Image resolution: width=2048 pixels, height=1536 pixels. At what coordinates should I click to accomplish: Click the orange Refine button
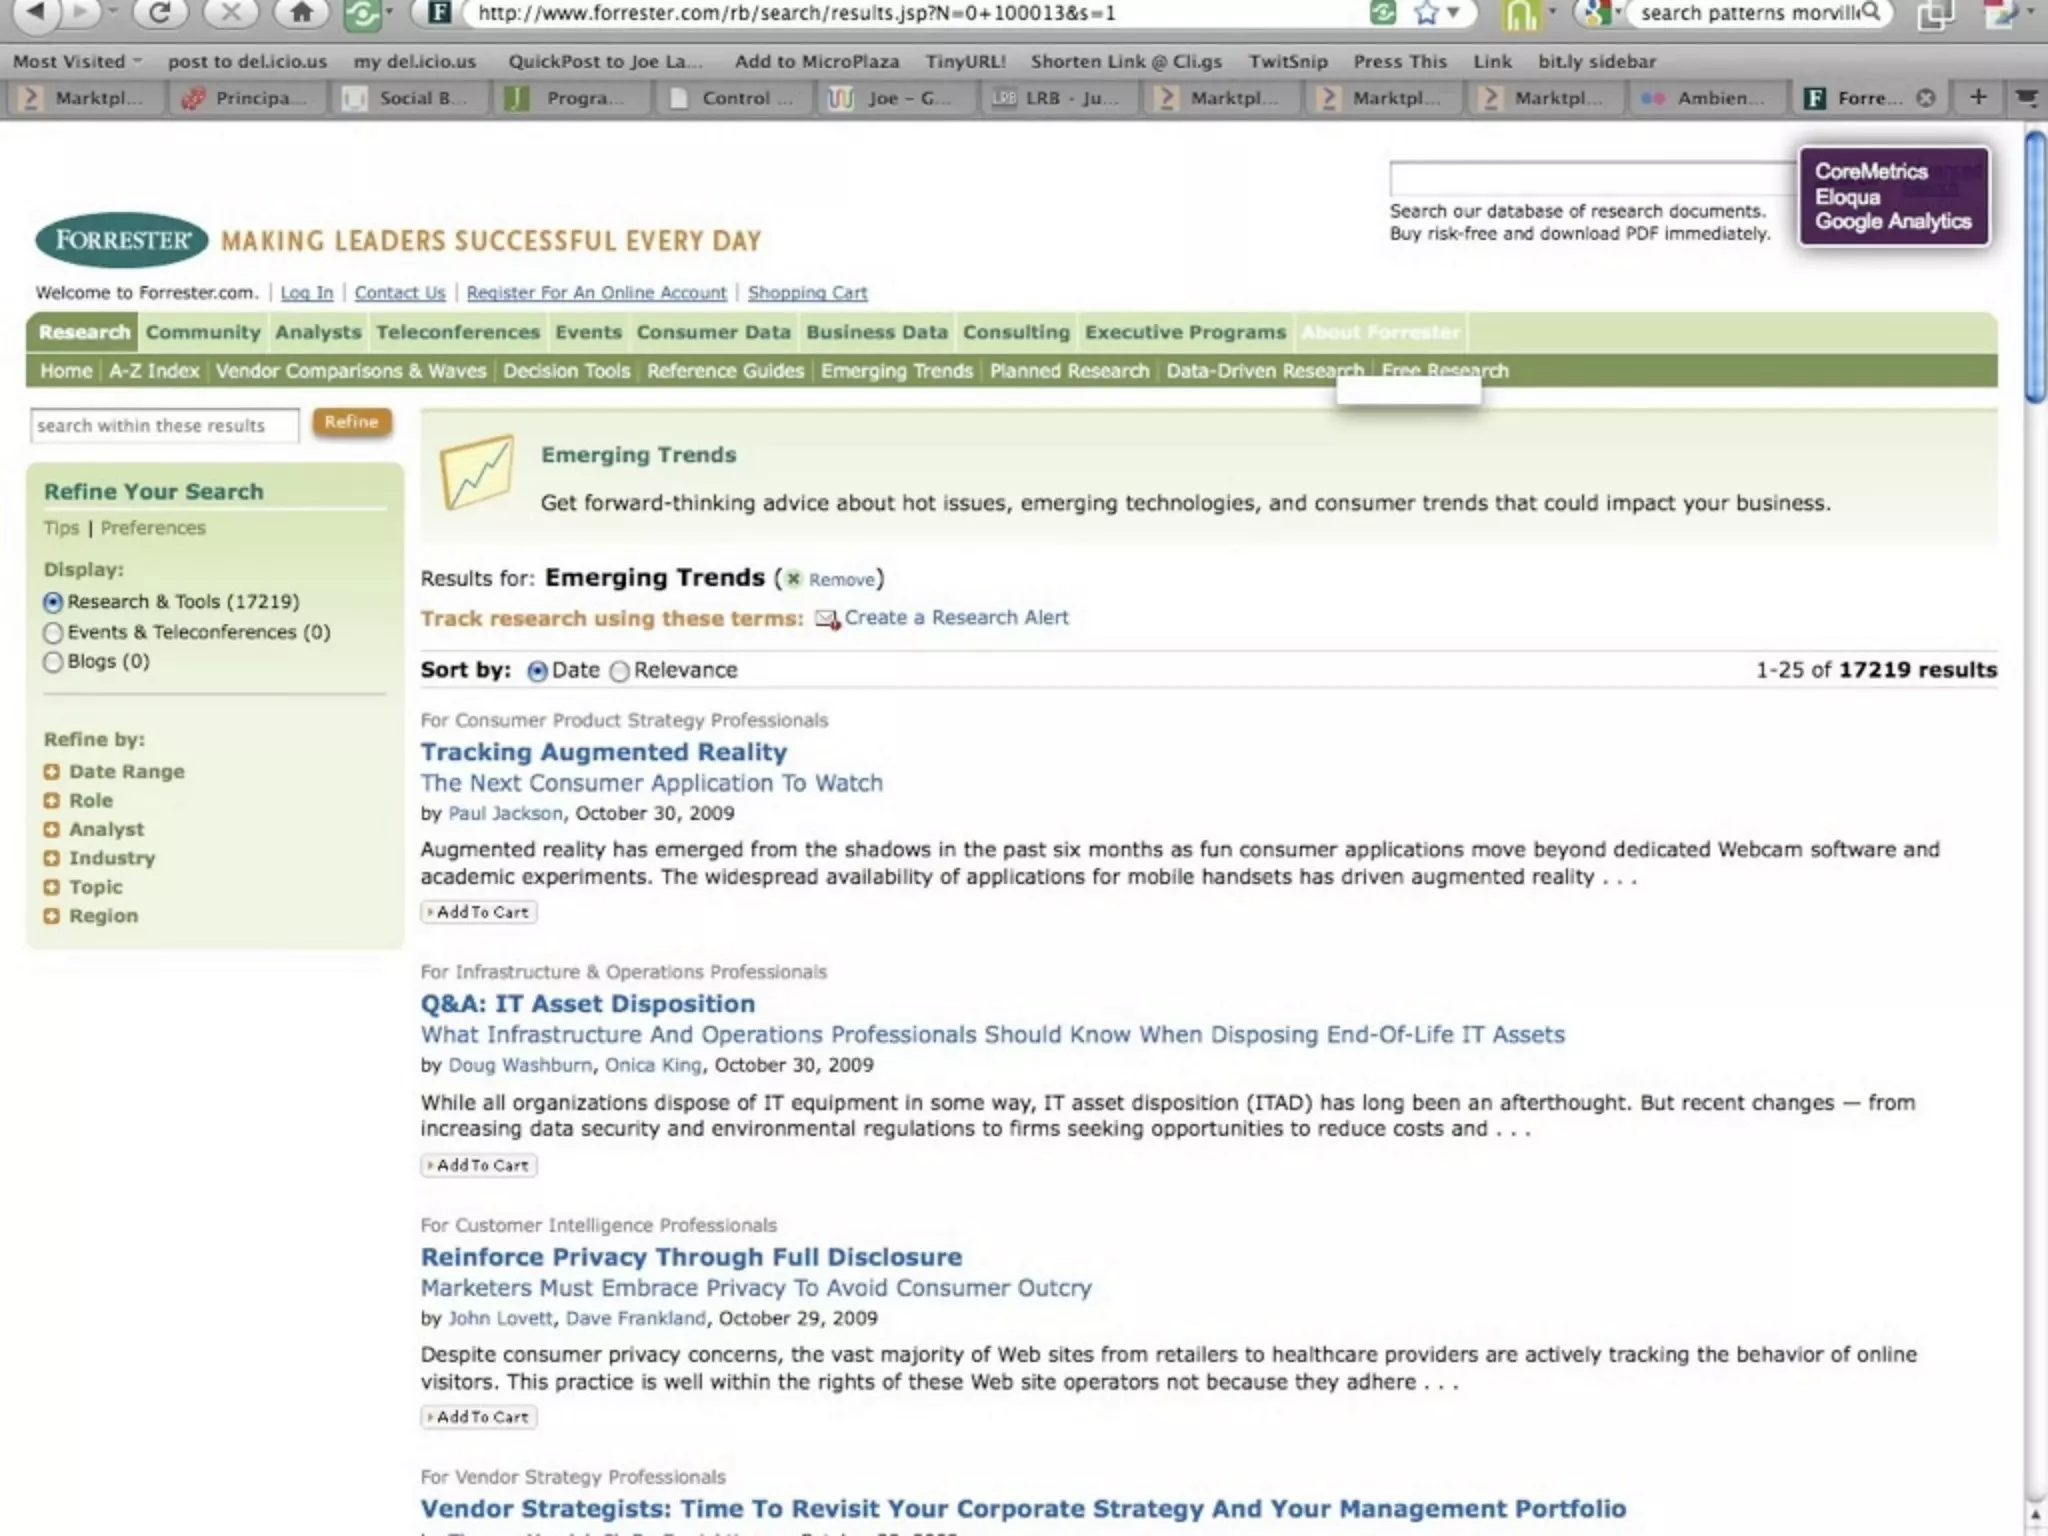pyautogui.click(x=351, y=422)
